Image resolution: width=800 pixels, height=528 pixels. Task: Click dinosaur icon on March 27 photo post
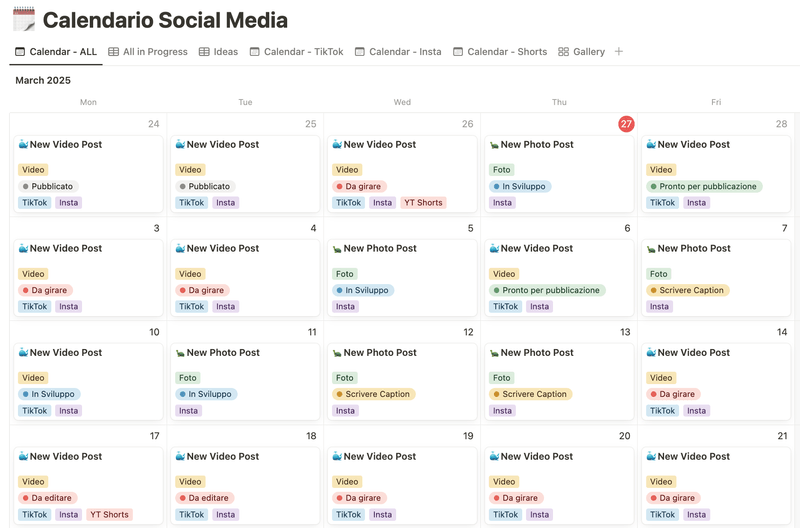[x=494, y=144]
